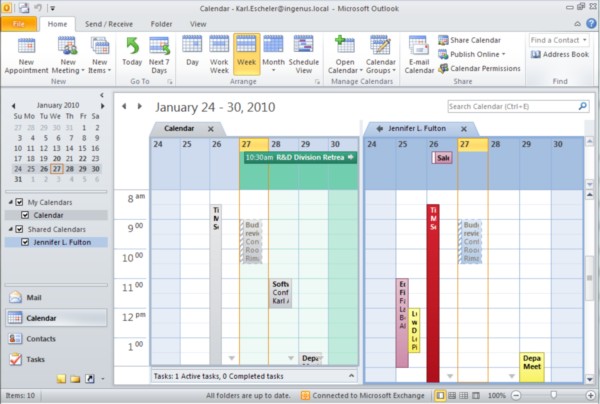Open Folder List icon
Viewport: 600px width, 404px height.
[x=75, y=379]
